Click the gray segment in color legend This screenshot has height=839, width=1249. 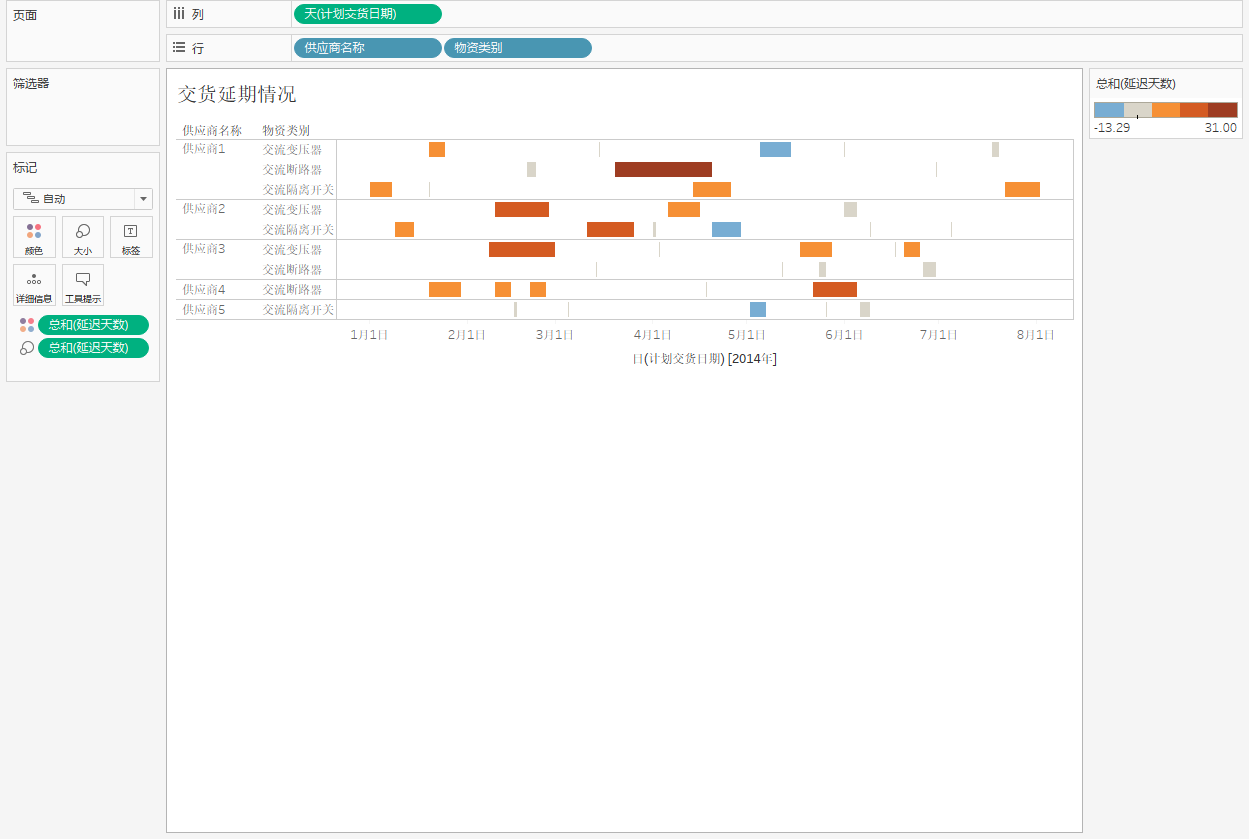click(1138, 110)
